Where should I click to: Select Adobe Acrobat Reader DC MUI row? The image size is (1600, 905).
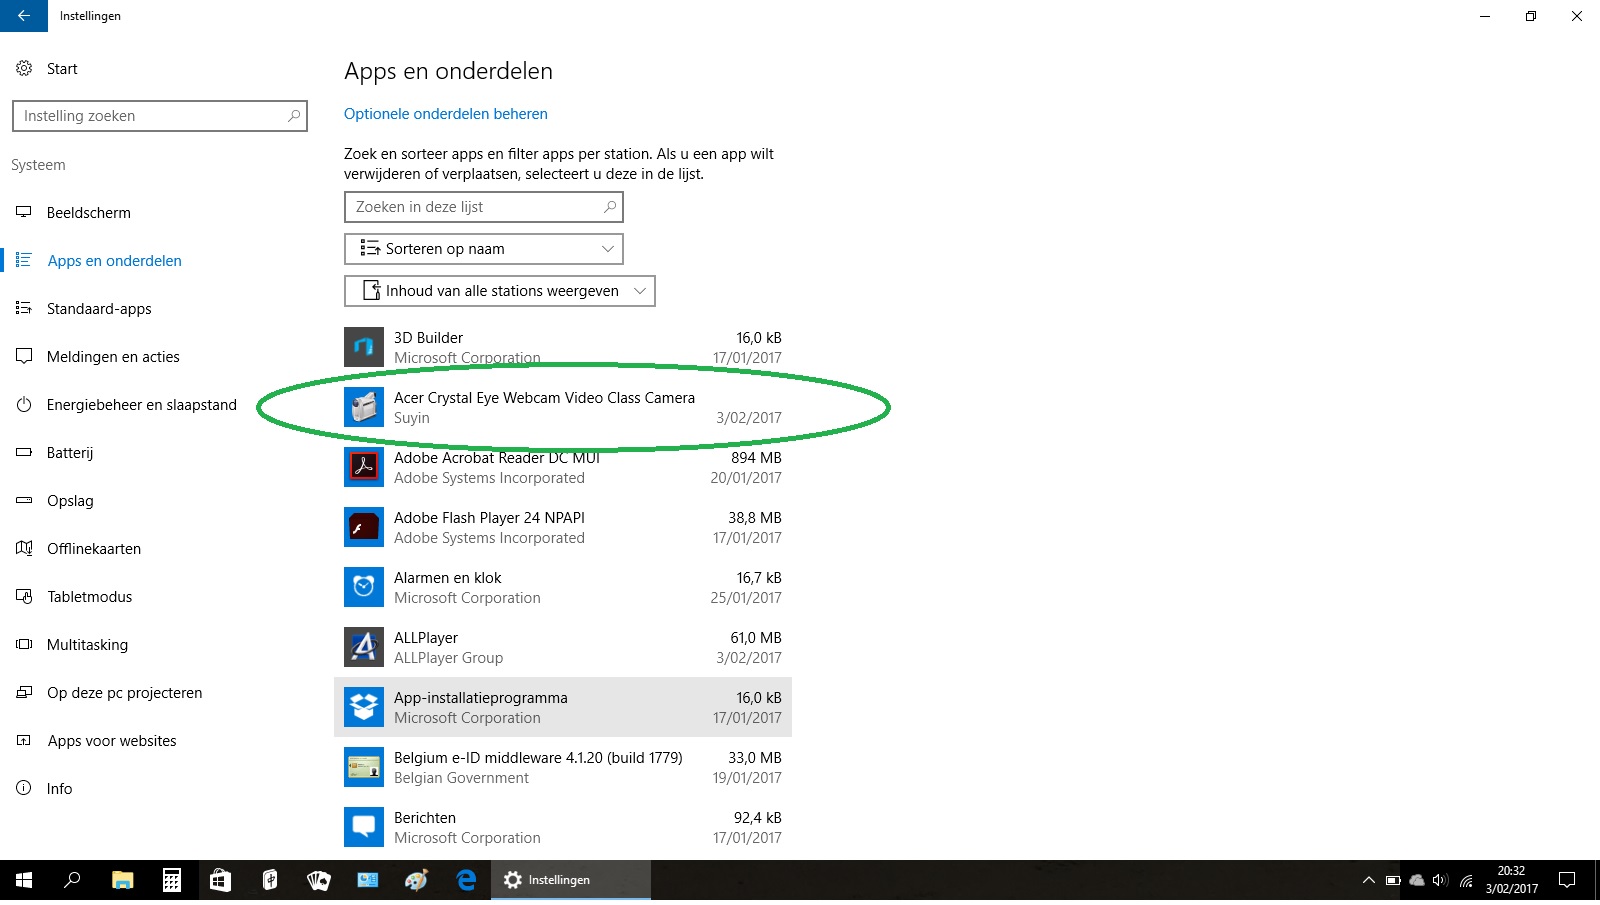pyautogui.click(x=563, y=467)
